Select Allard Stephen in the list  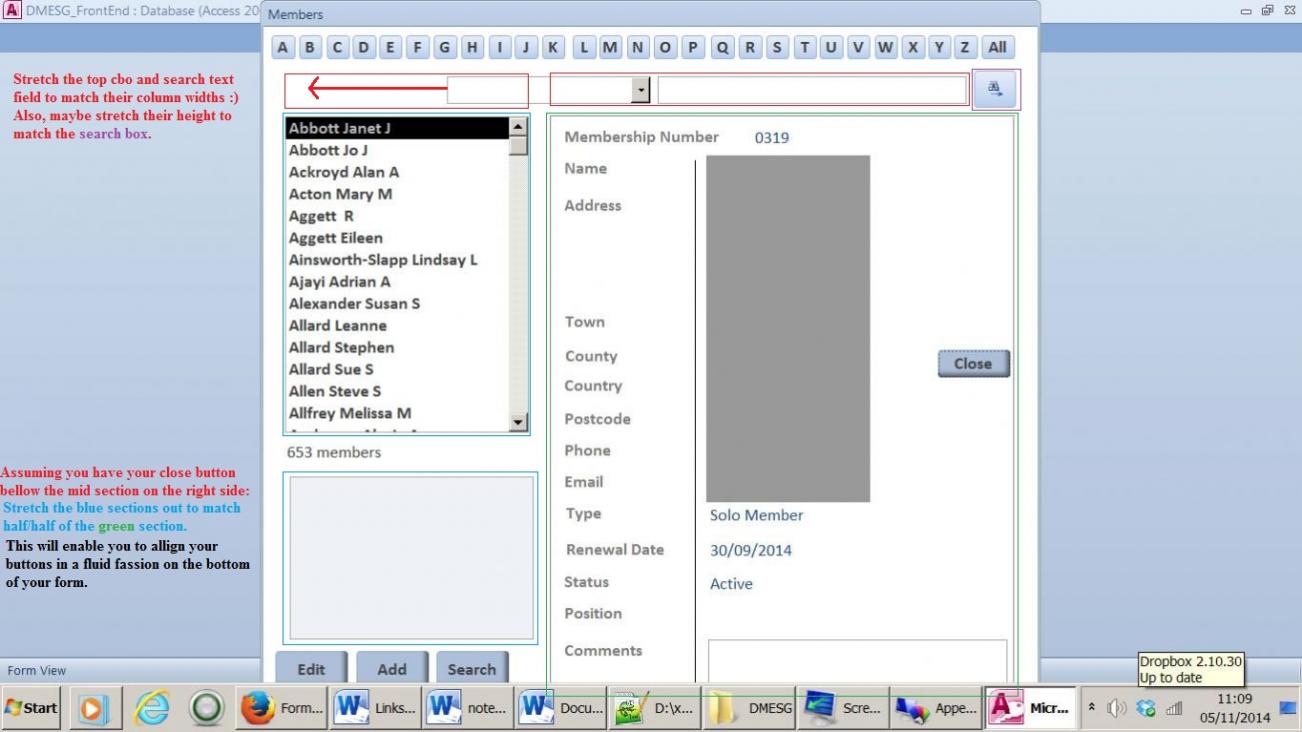coord(397,347)
